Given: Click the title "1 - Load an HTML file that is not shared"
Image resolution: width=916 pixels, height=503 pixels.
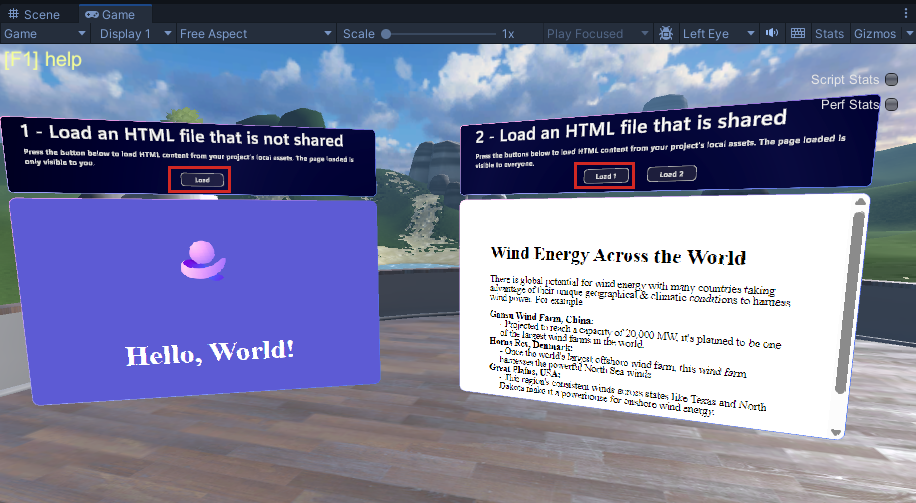Looking at the screenshot, I should [182, 136].
